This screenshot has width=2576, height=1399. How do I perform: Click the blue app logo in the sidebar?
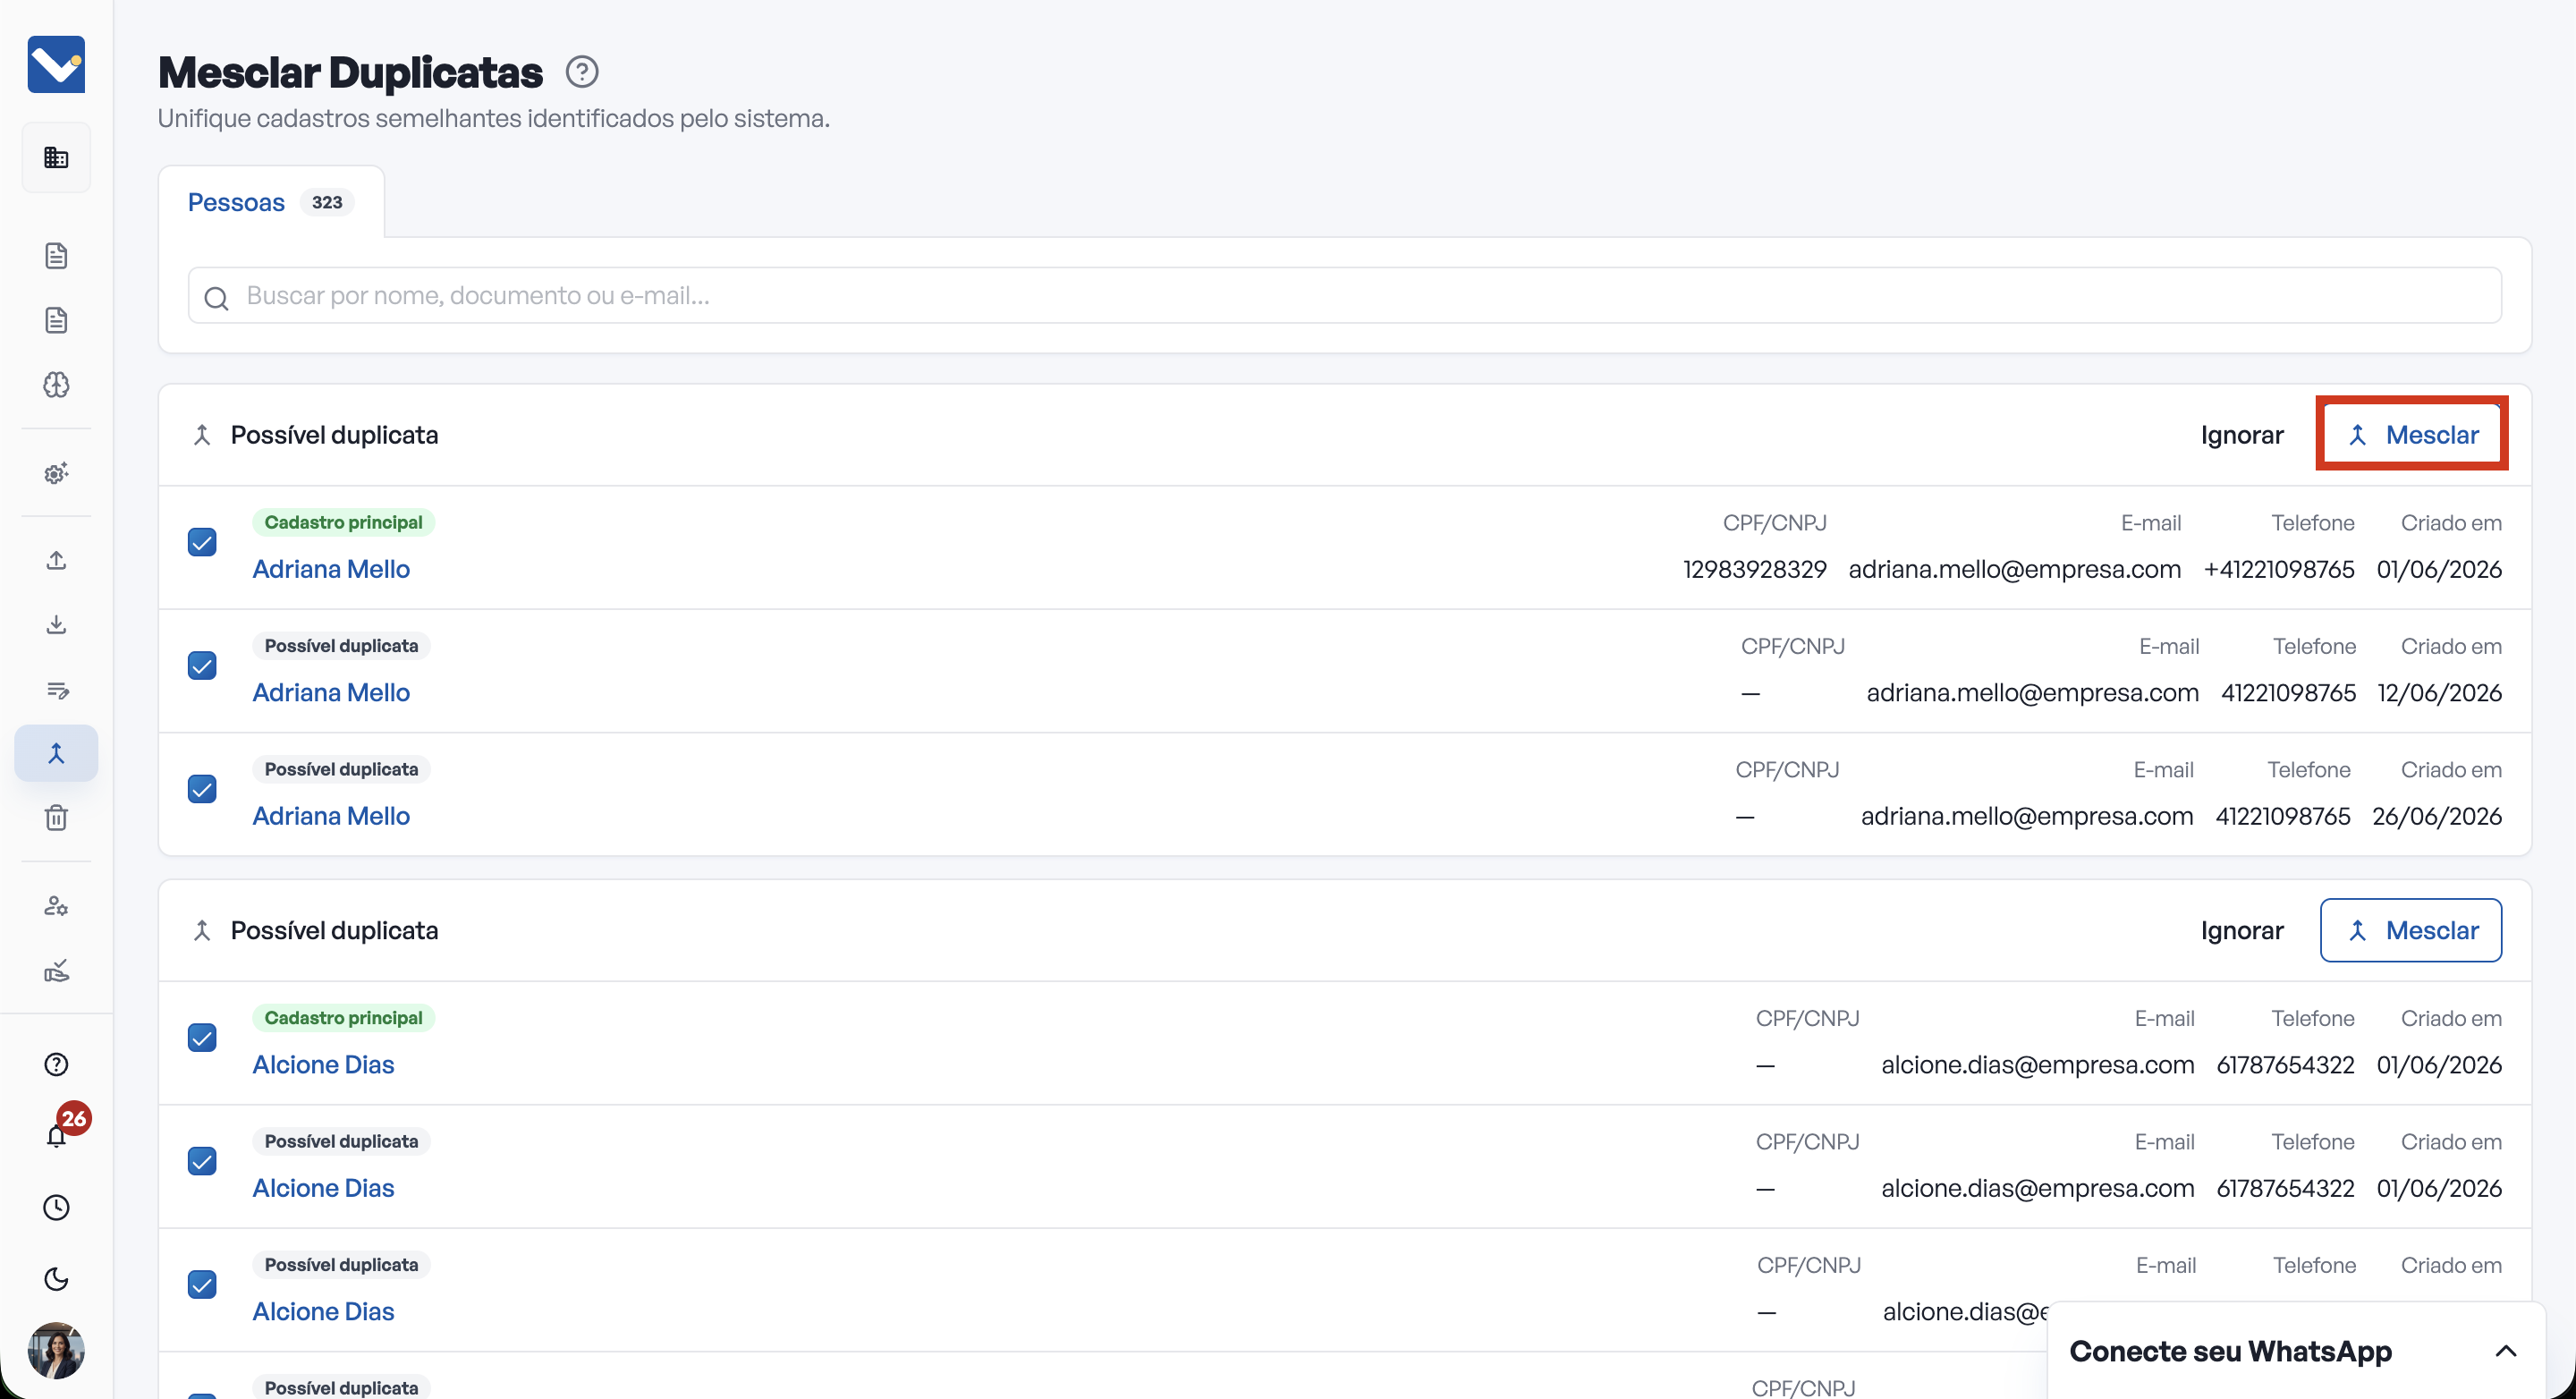(56, 64)
